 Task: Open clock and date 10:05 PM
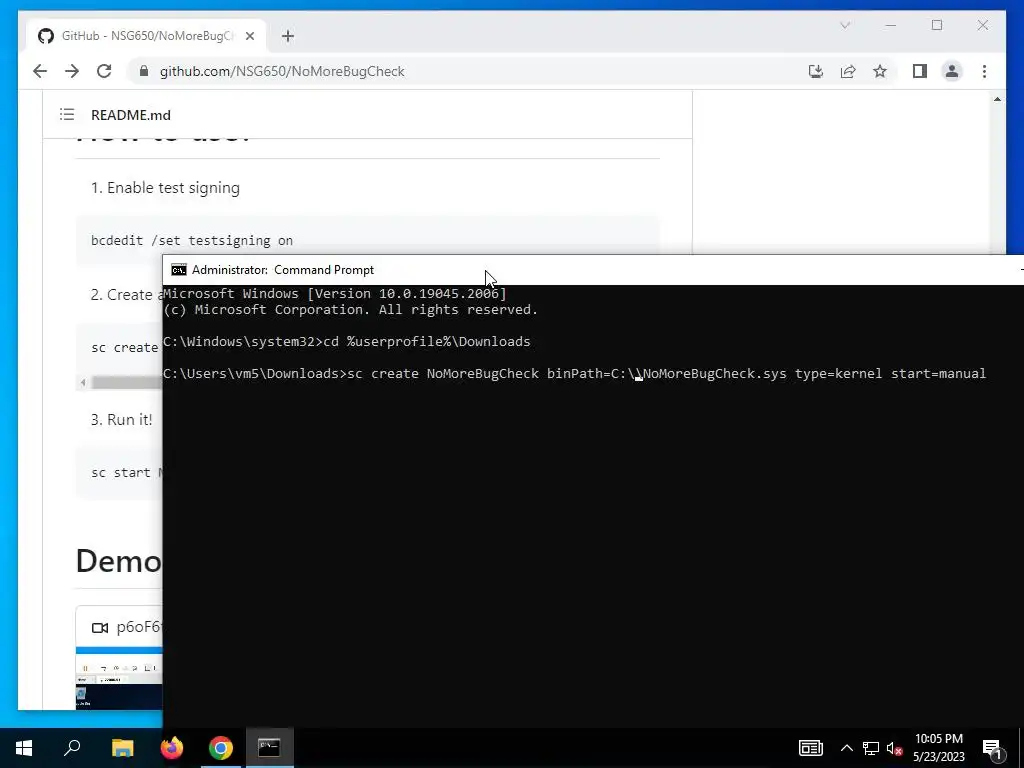pos(938,748)
